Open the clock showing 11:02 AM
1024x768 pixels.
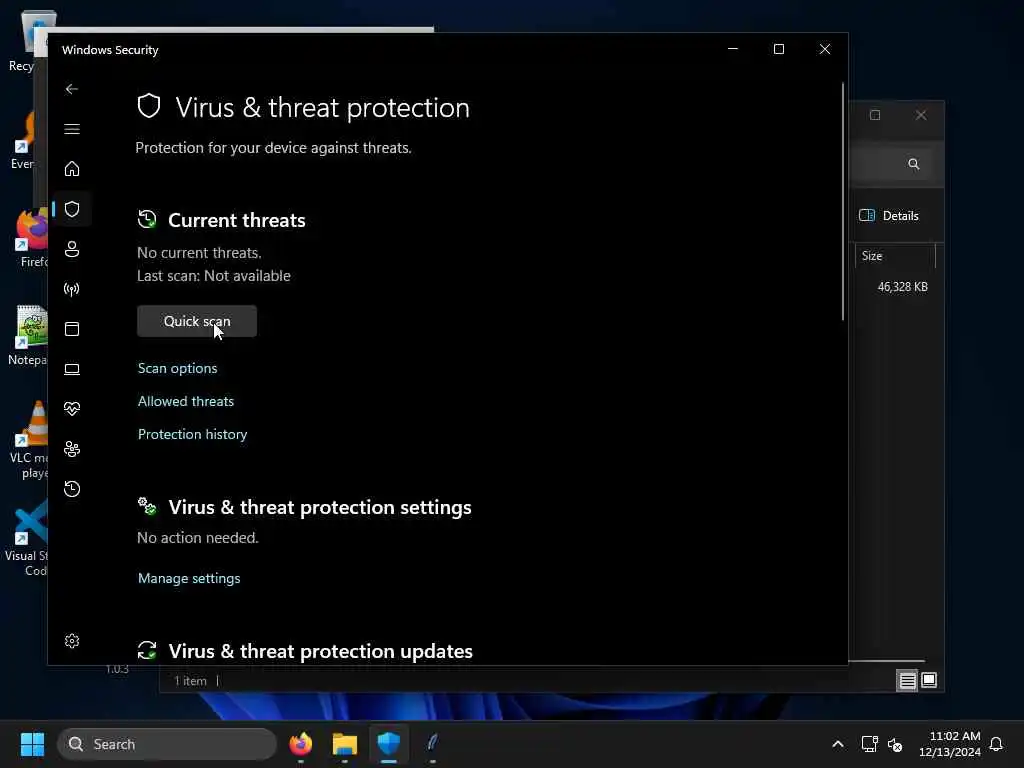tap(950, 744)
